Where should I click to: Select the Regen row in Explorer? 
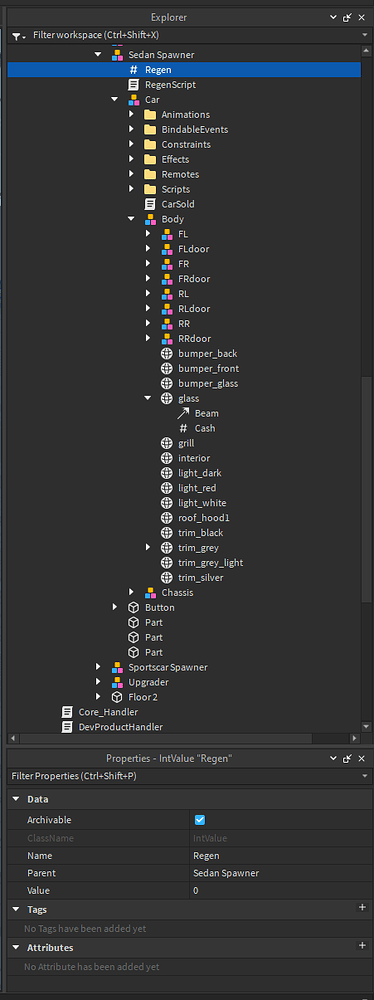click(x=184, y=70)
